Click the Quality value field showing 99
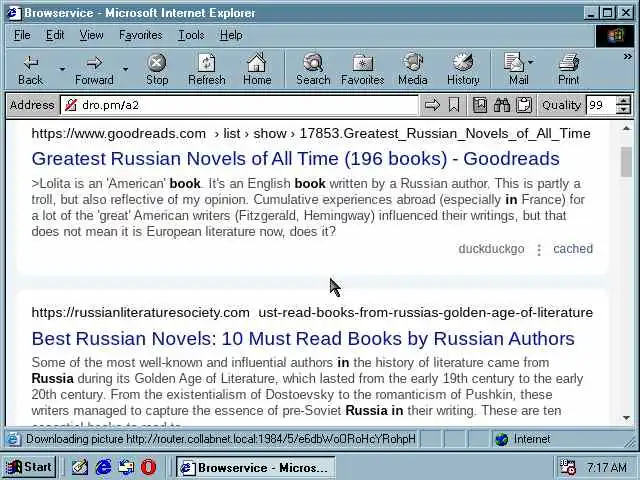 point(600,105)
